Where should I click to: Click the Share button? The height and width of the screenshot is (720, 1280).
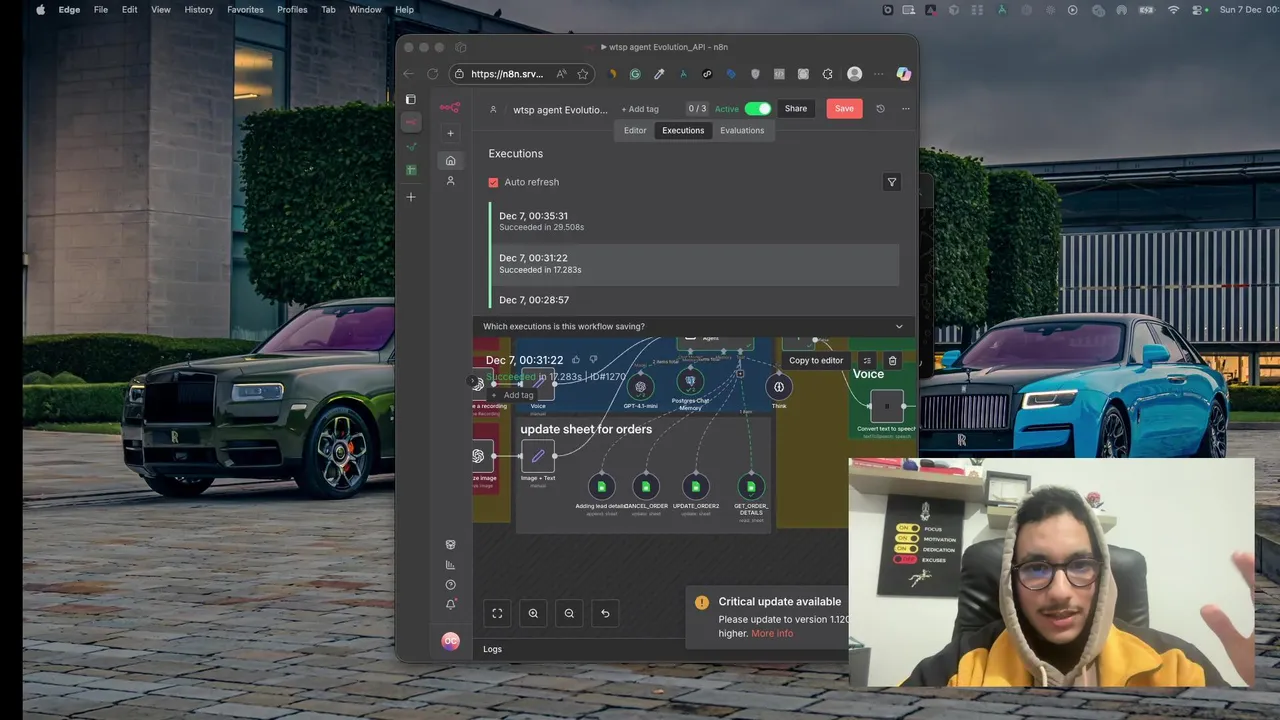click(x=796, y=108)
